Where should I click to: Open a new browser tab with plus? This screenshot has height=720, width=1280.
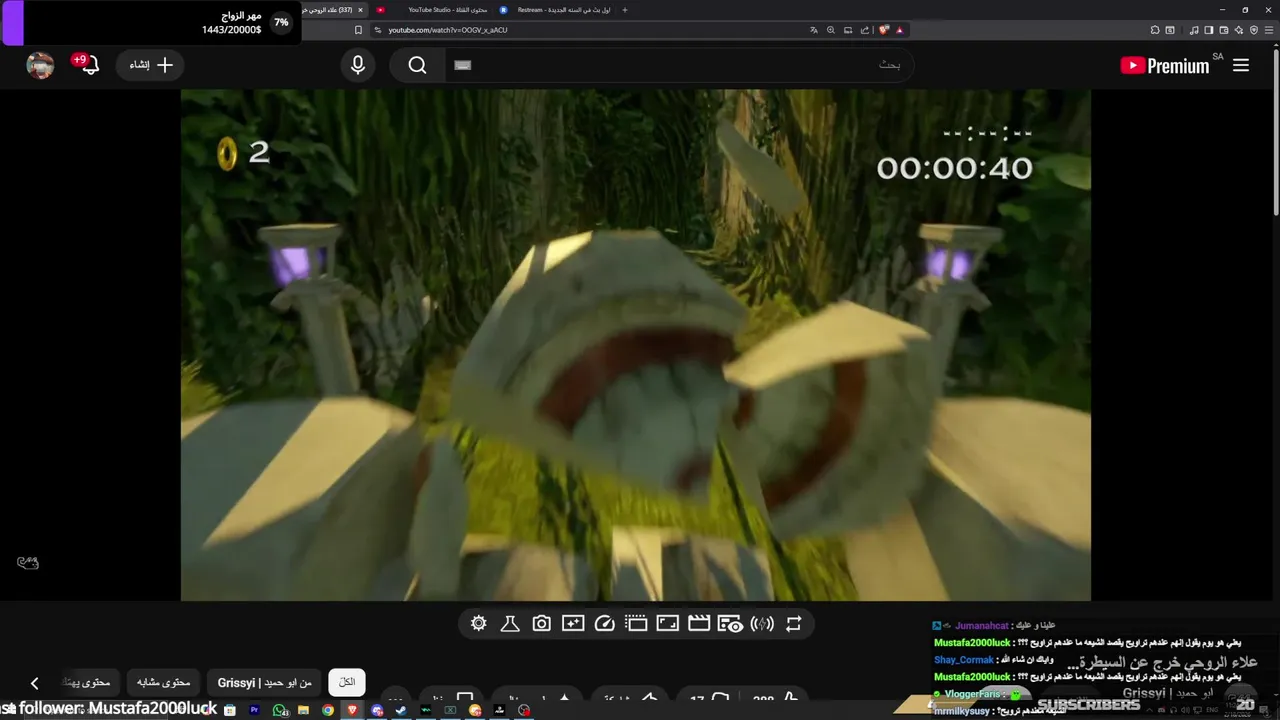[625, 9]
